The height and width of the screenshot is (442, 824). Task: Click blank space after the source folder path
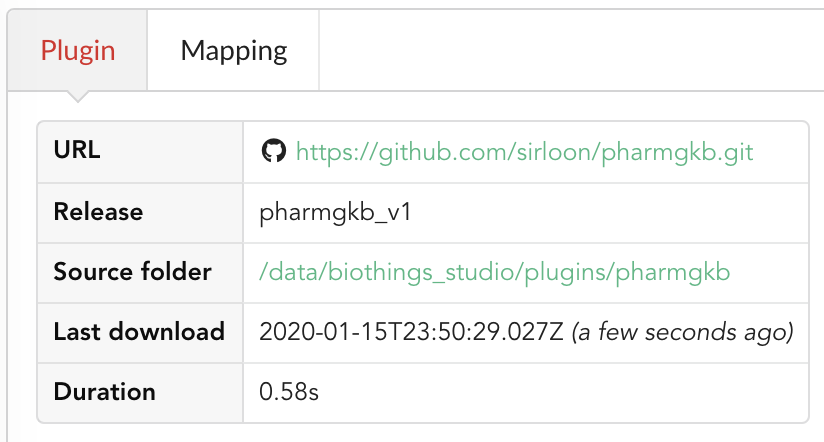coord(769,272)
